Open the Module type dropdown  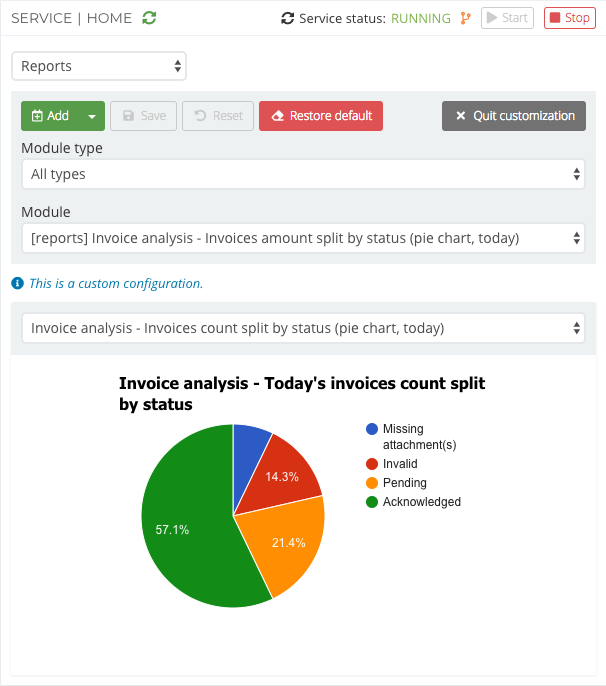(x=303, y=174)
